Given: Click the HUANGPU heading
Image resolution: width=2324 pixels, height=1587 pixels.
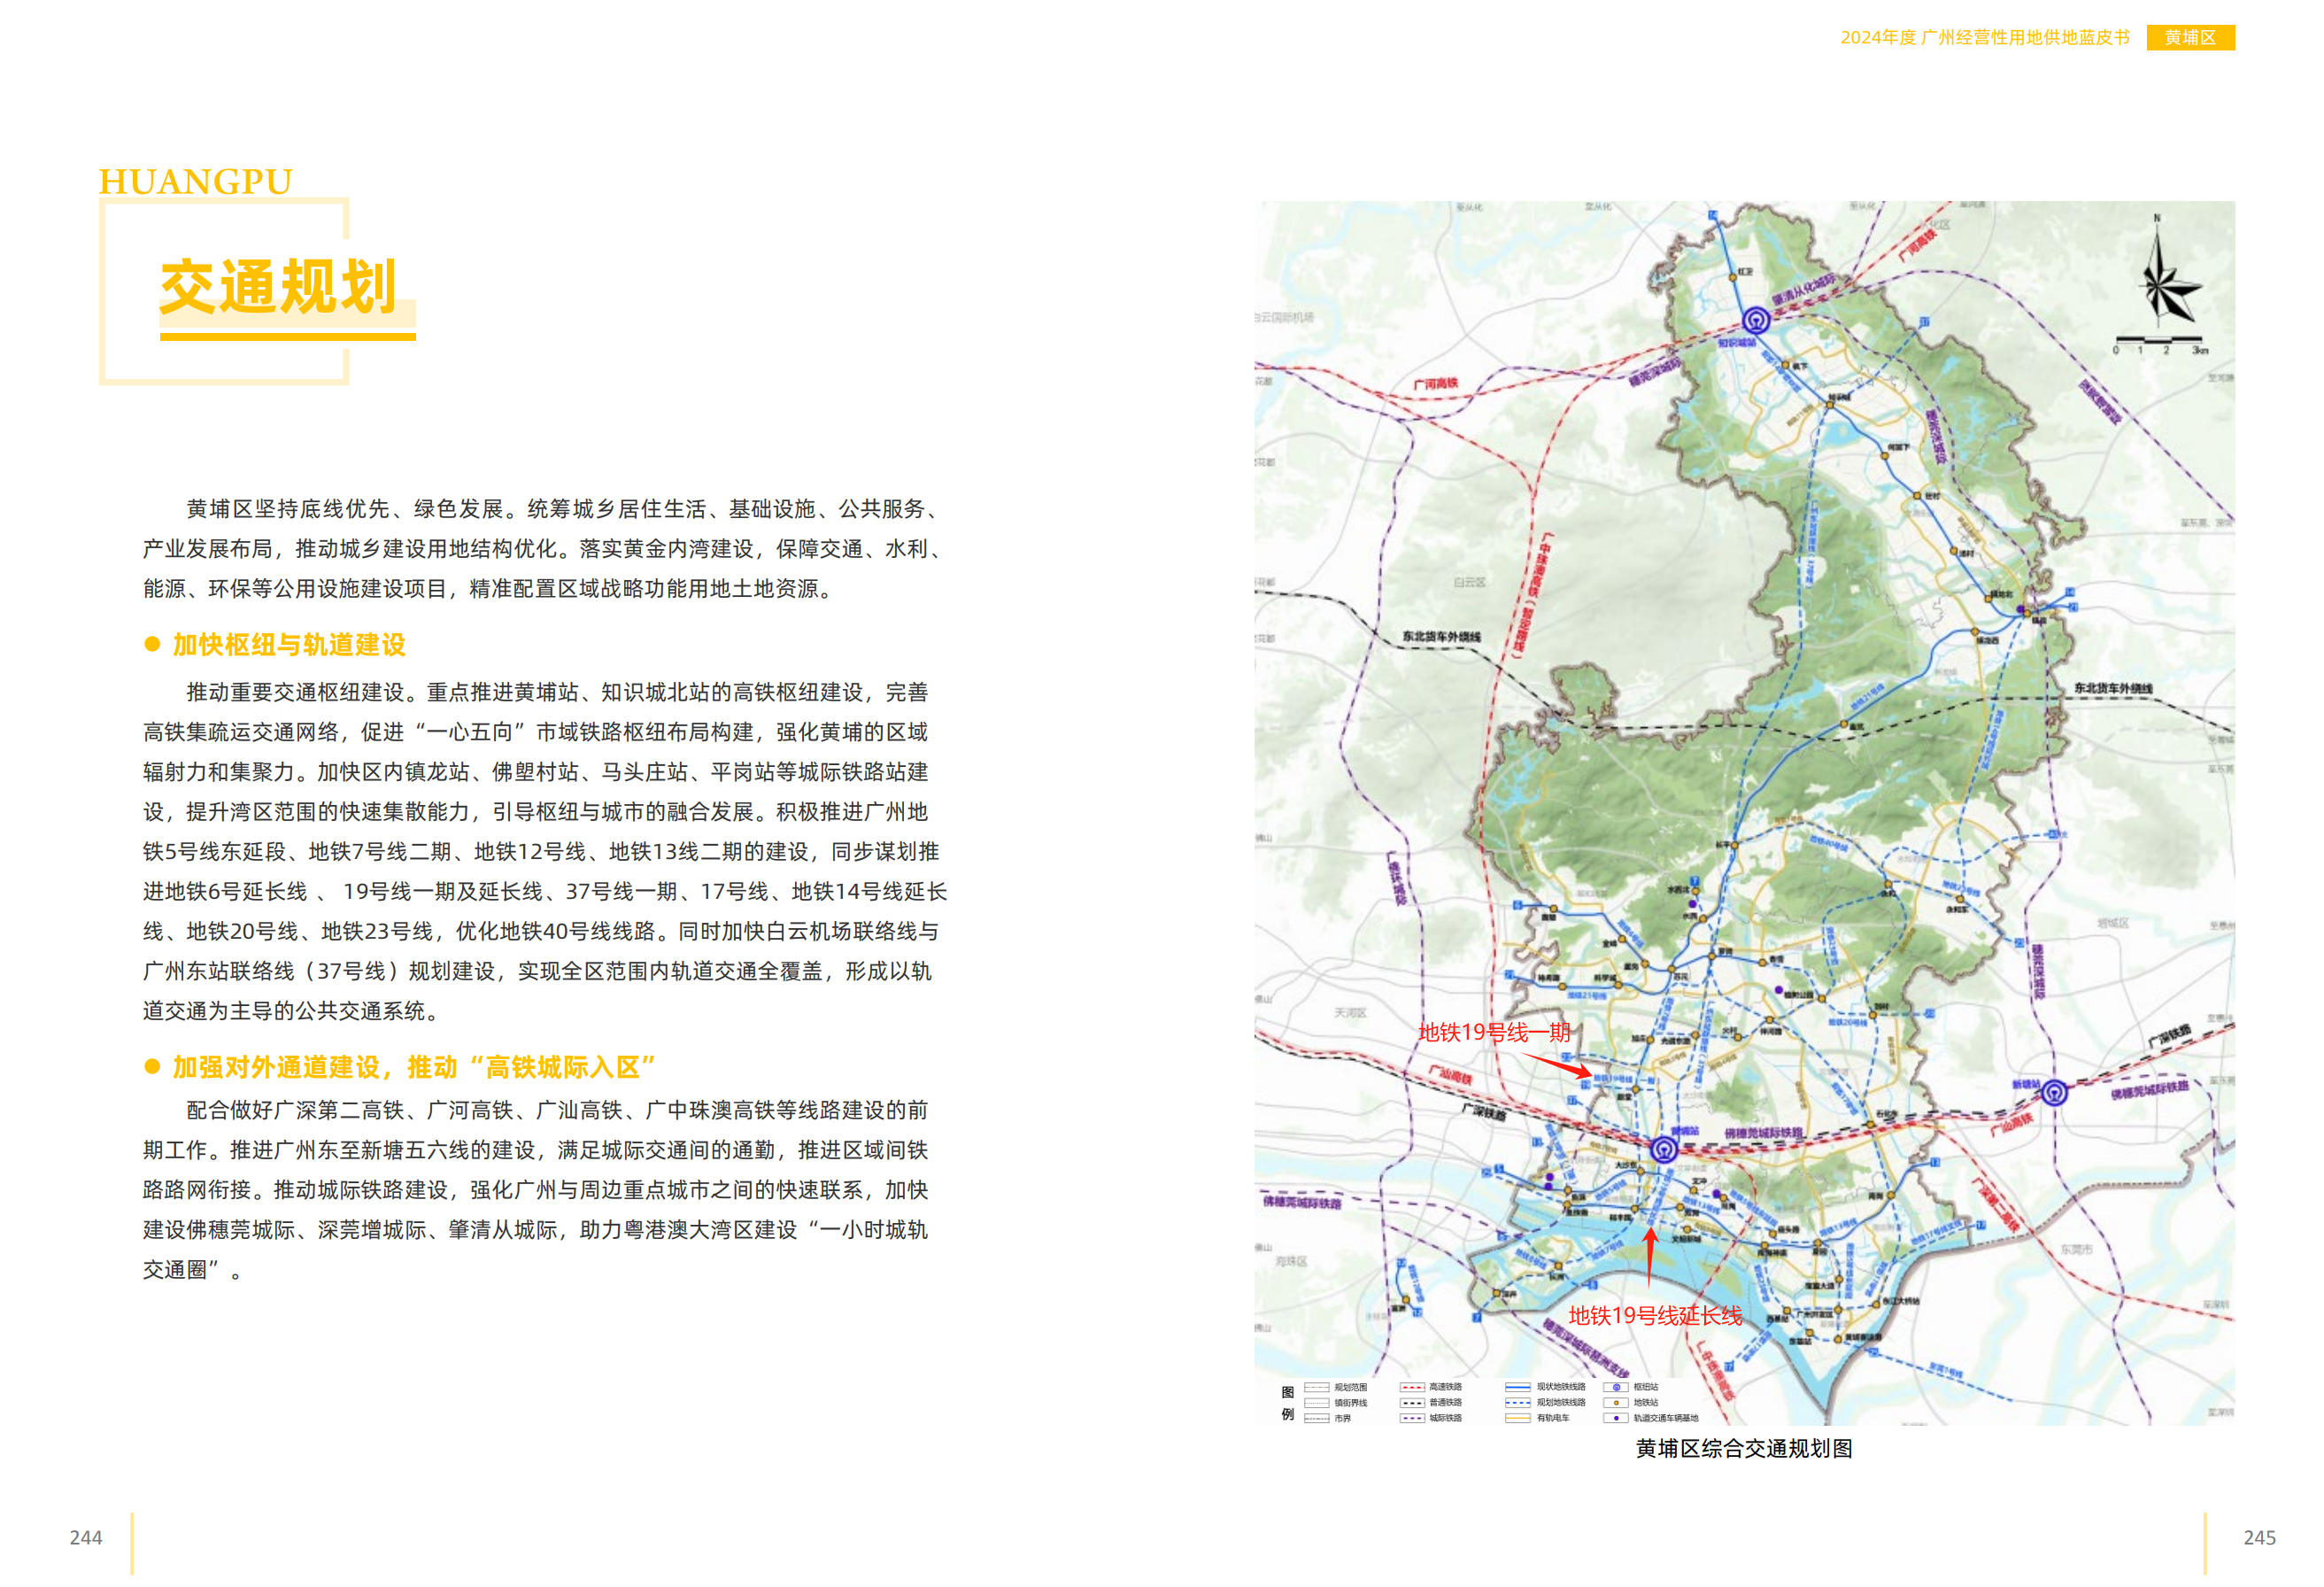Looking at the screenshot, I should pos(196,182).
